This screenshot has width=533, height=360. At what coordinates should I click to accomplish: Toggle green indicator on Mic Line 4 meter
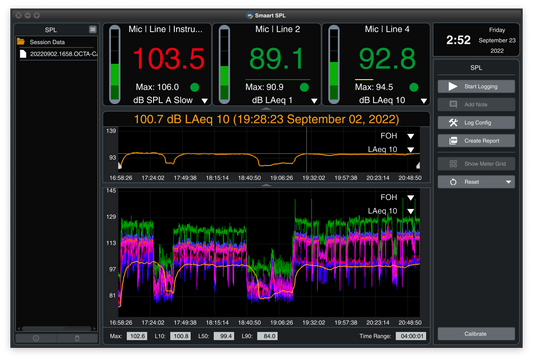coord(414,87)
